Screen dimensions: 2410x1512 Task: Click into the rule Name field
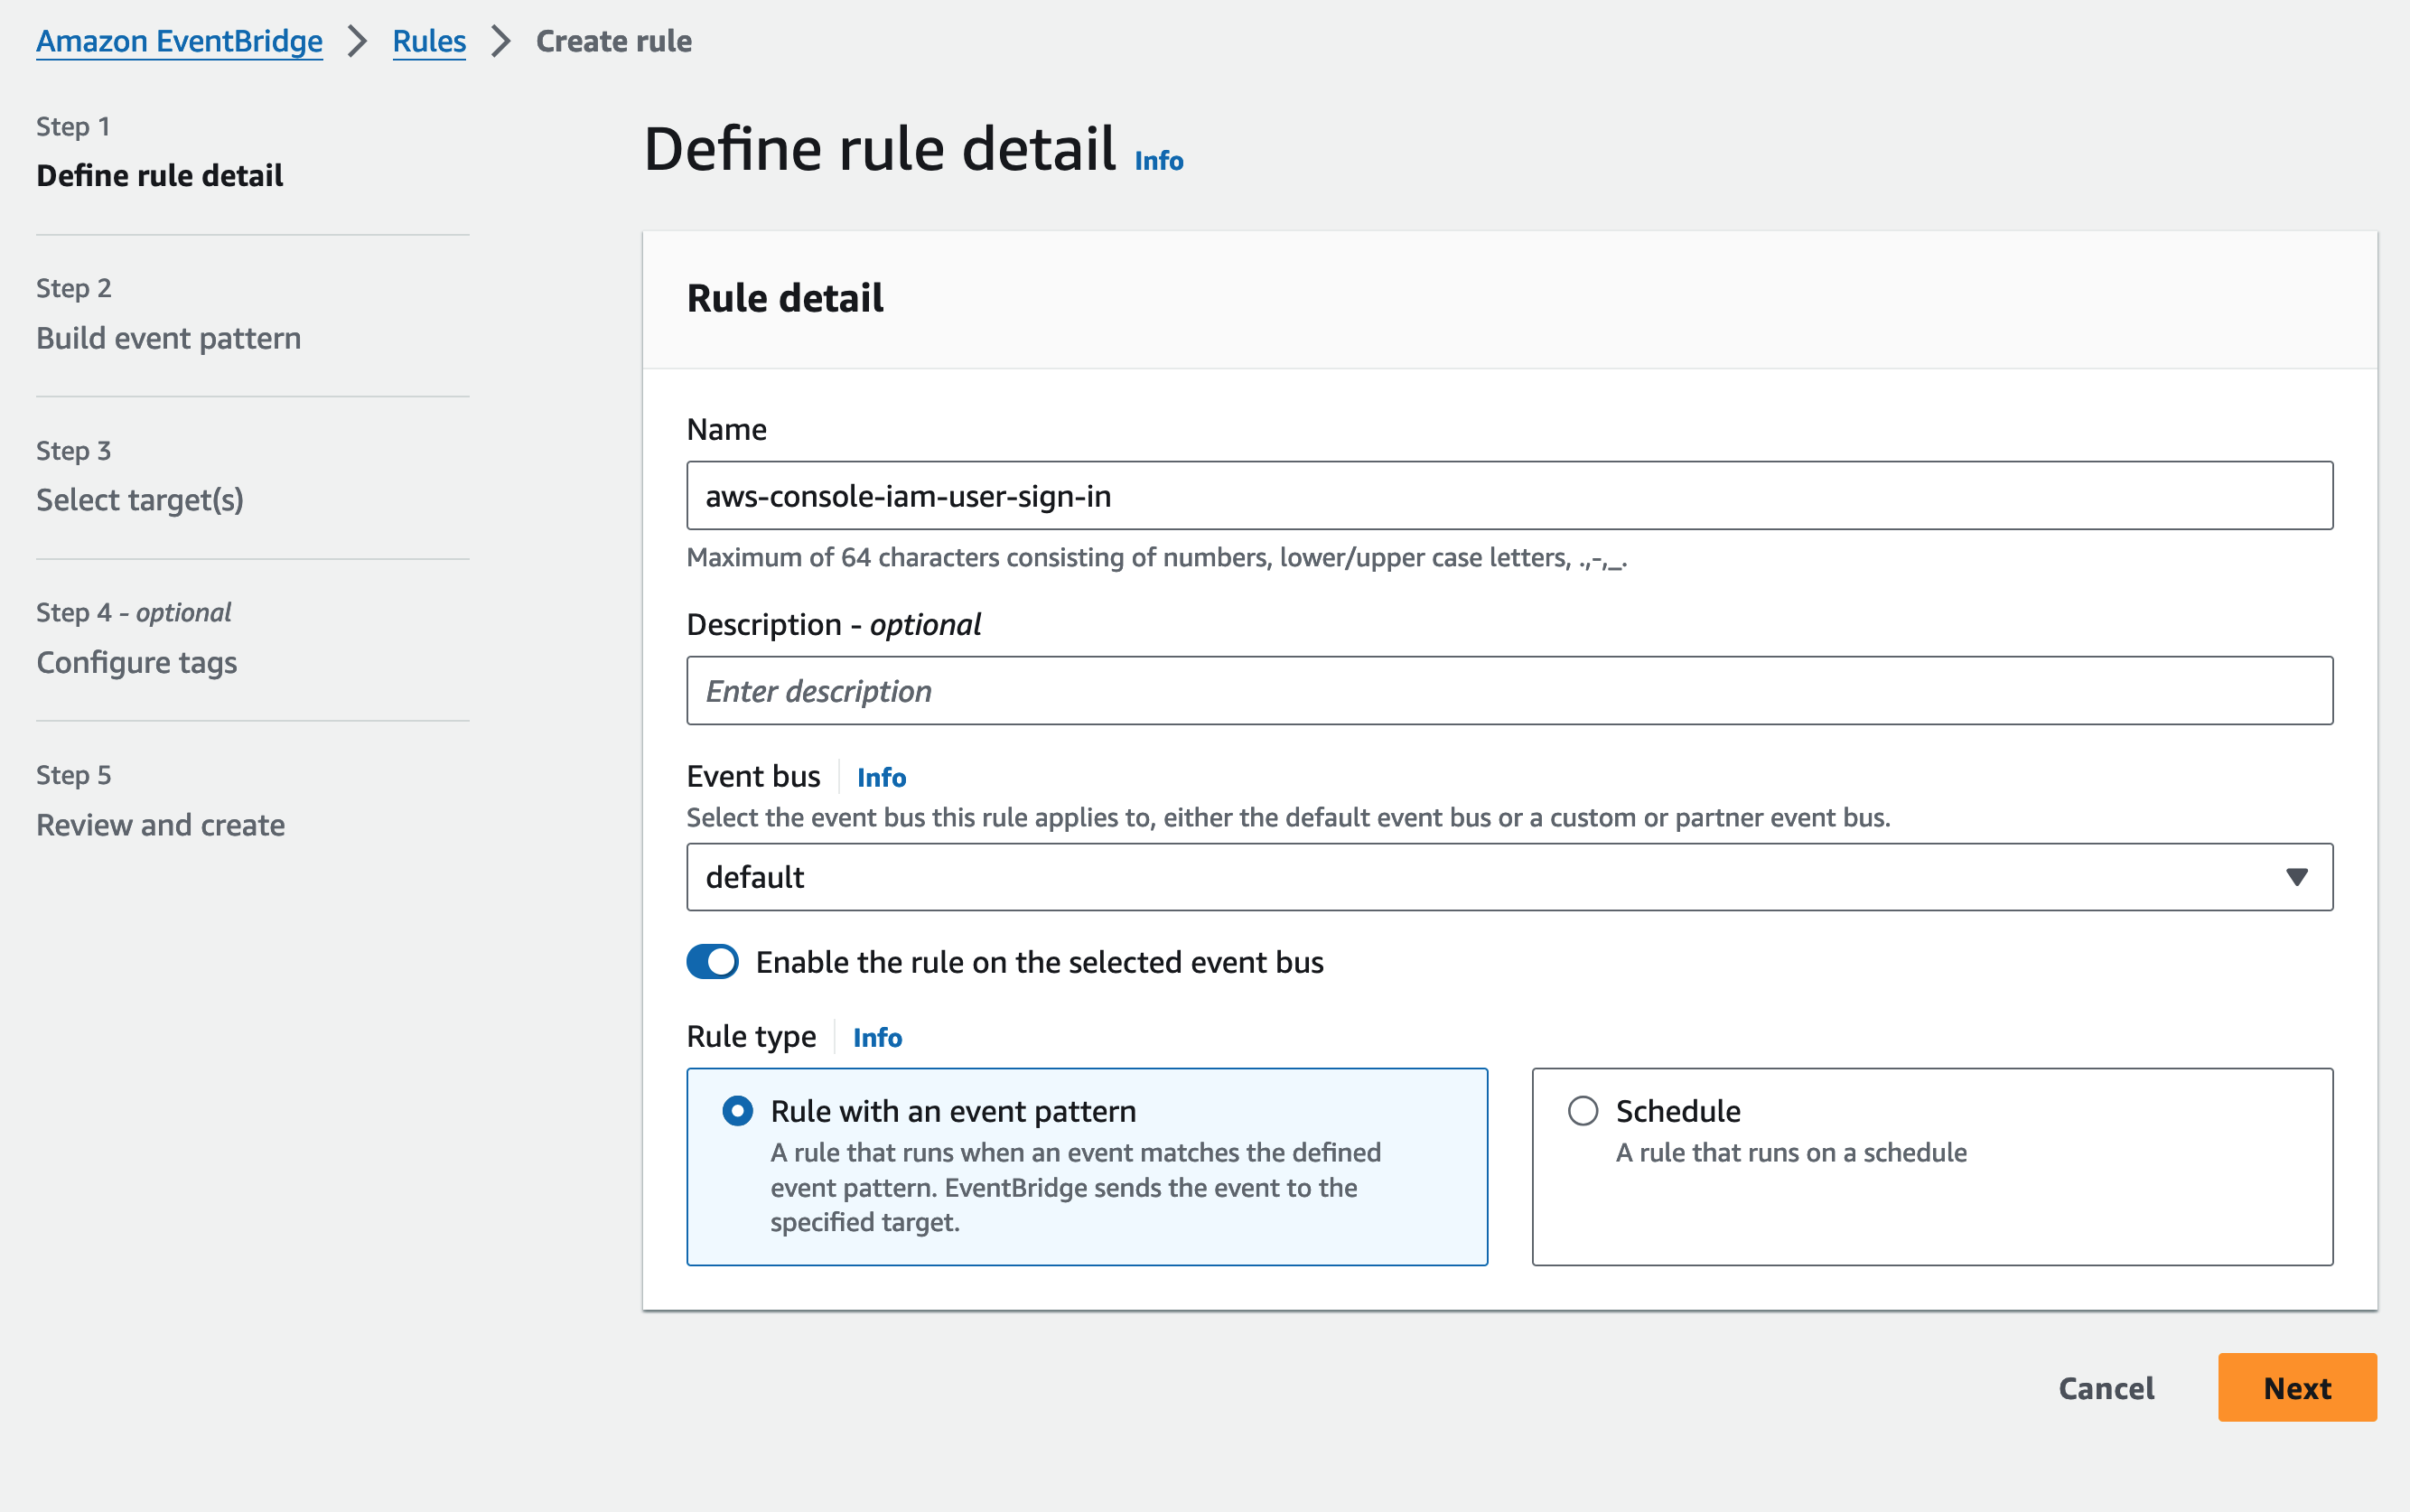point(1508,496)
